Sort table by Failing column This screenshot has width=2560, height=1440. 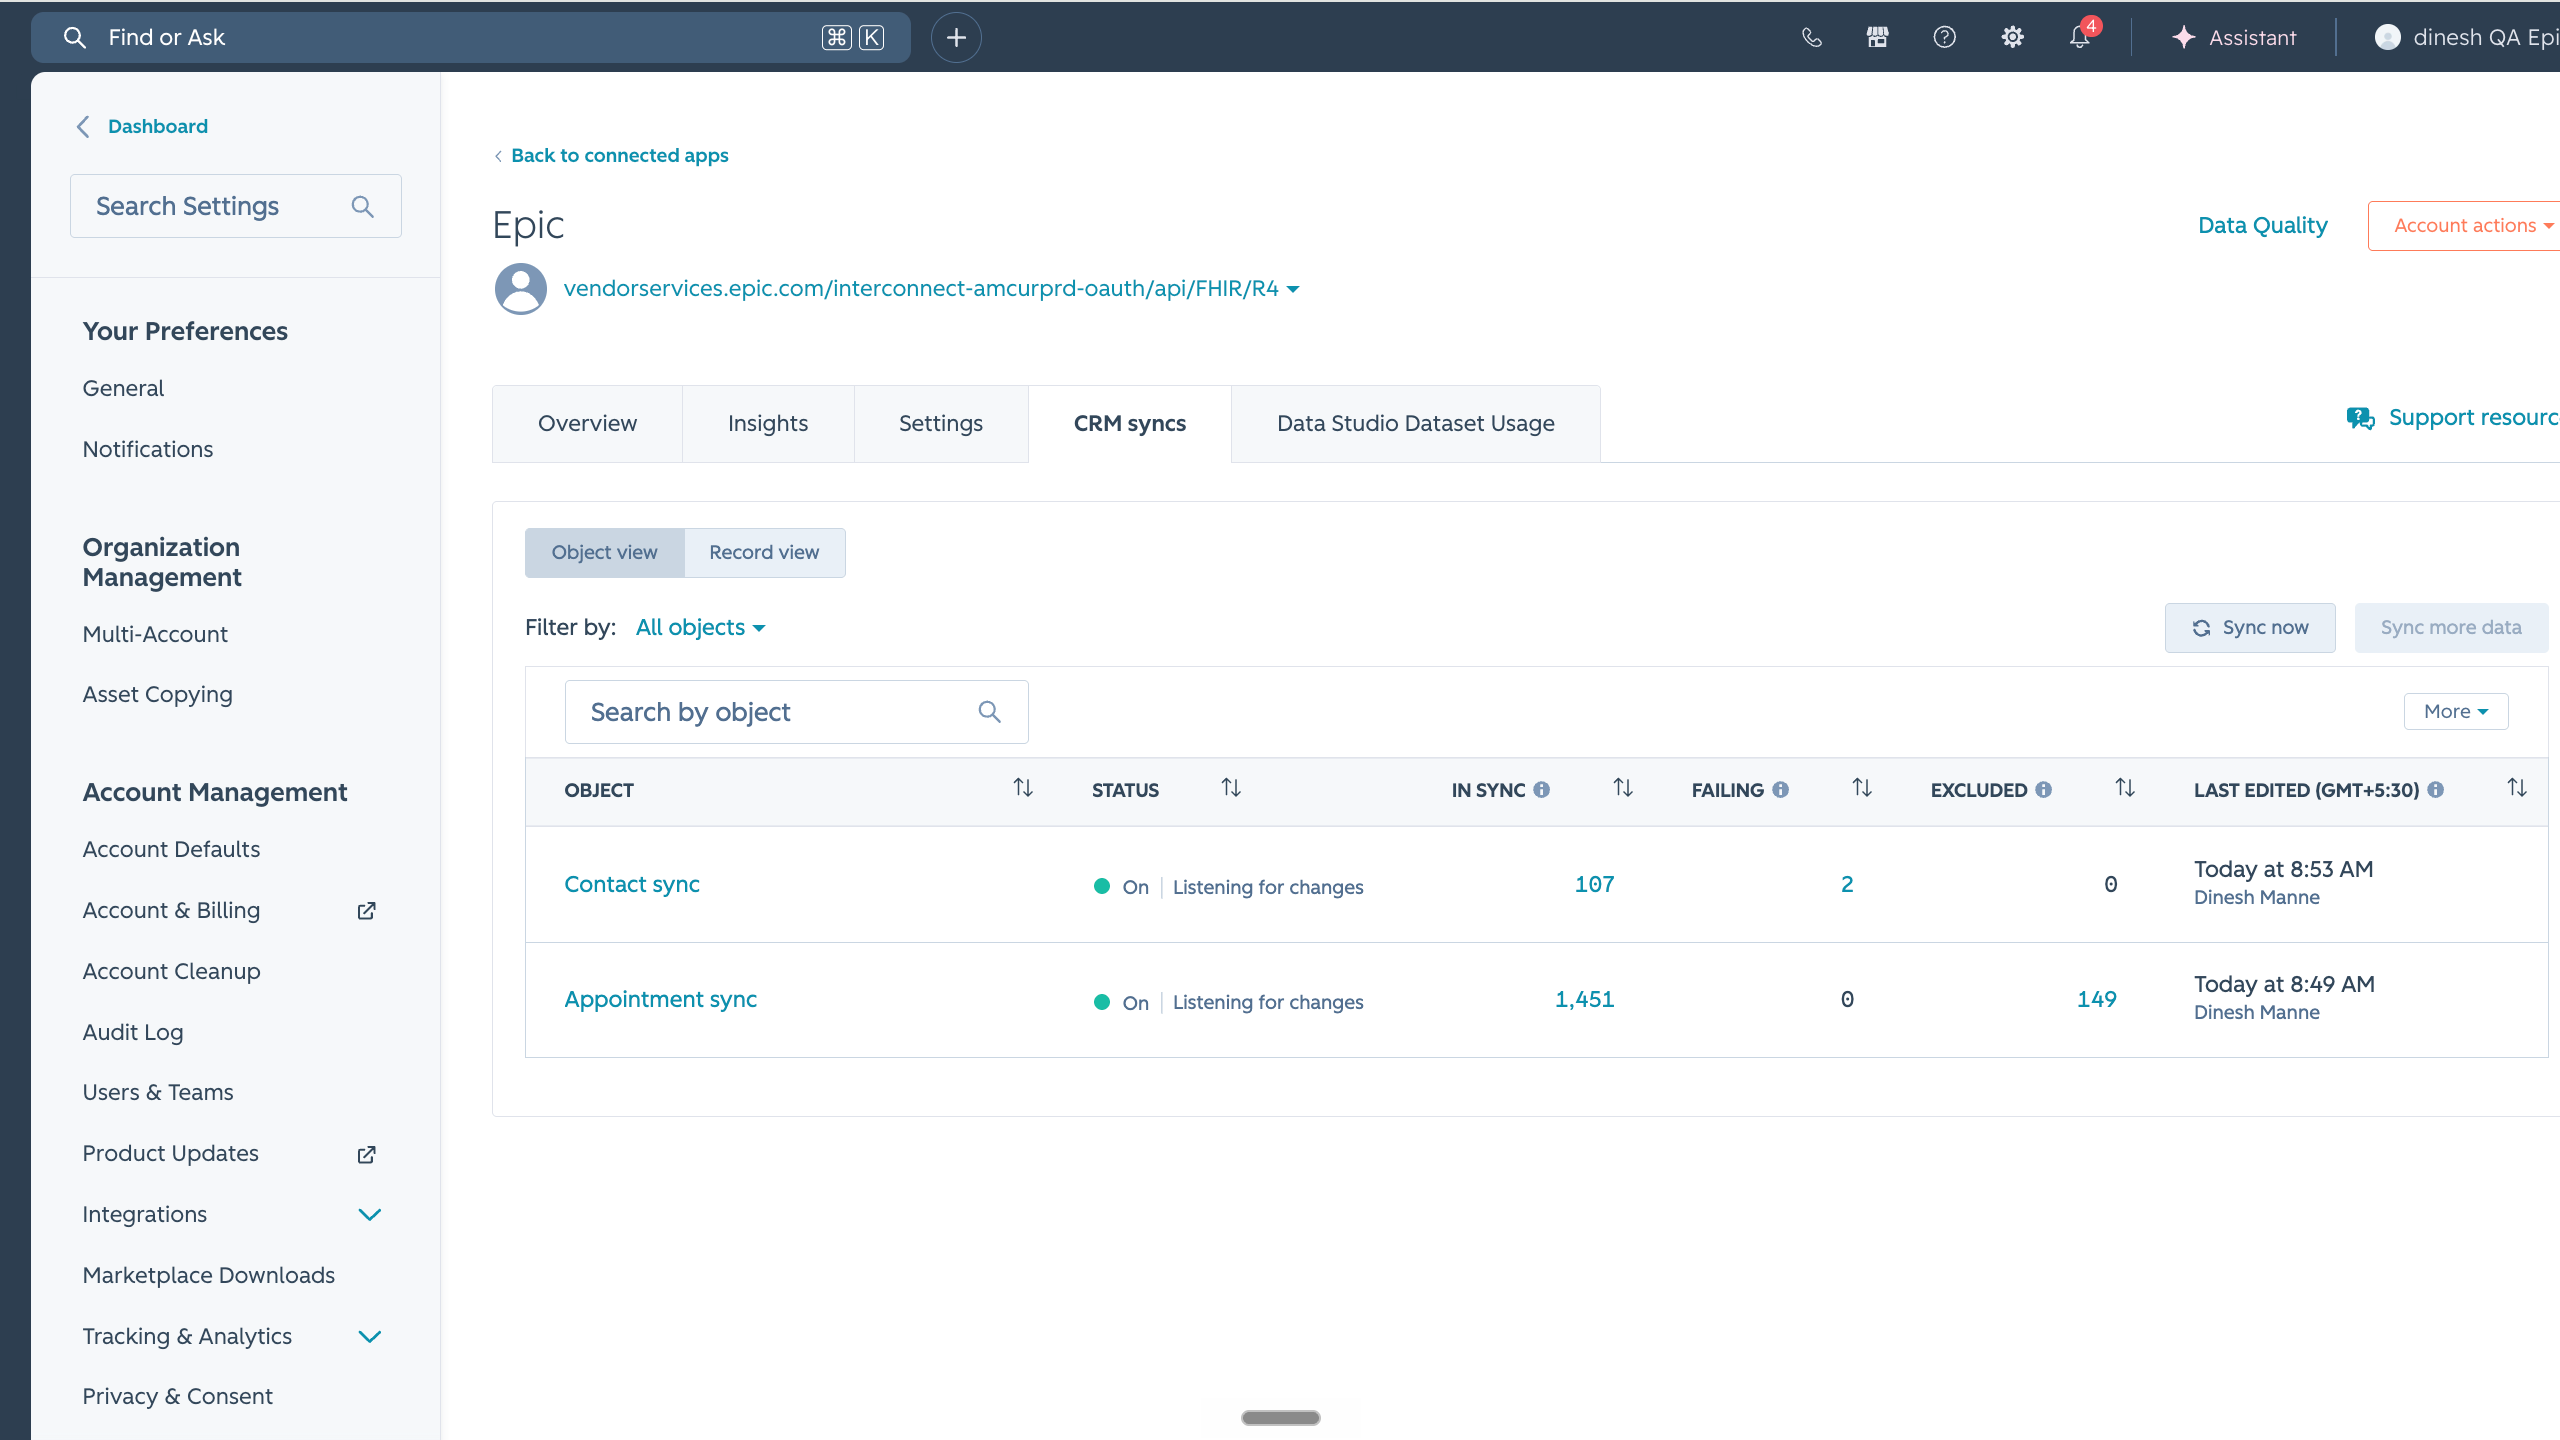click(1862, 789)
